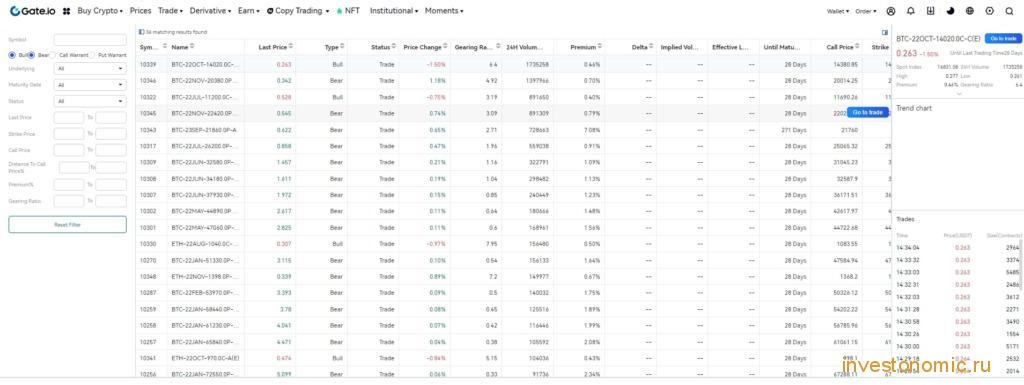Sort by Price Change column arrows
Screen dimensions: 1024x385
coord(446,47)
